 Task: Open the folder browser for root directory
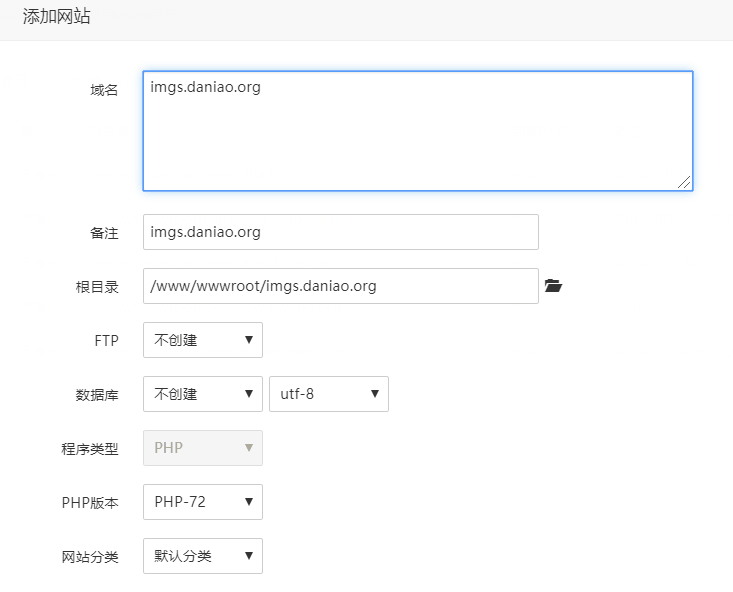553,286
